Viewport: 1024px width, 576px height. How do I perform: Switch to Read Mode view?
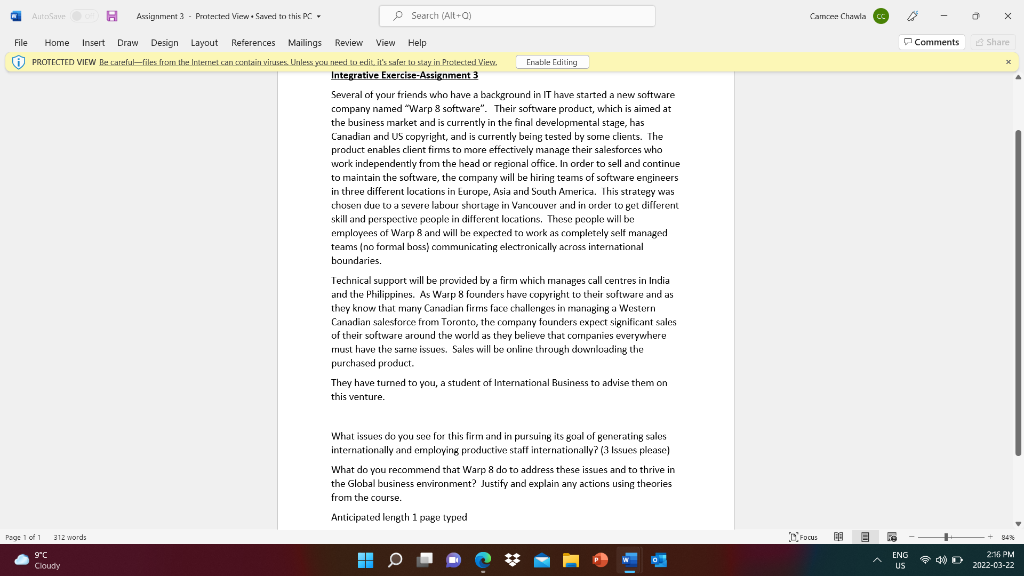[x=838, y=537]
